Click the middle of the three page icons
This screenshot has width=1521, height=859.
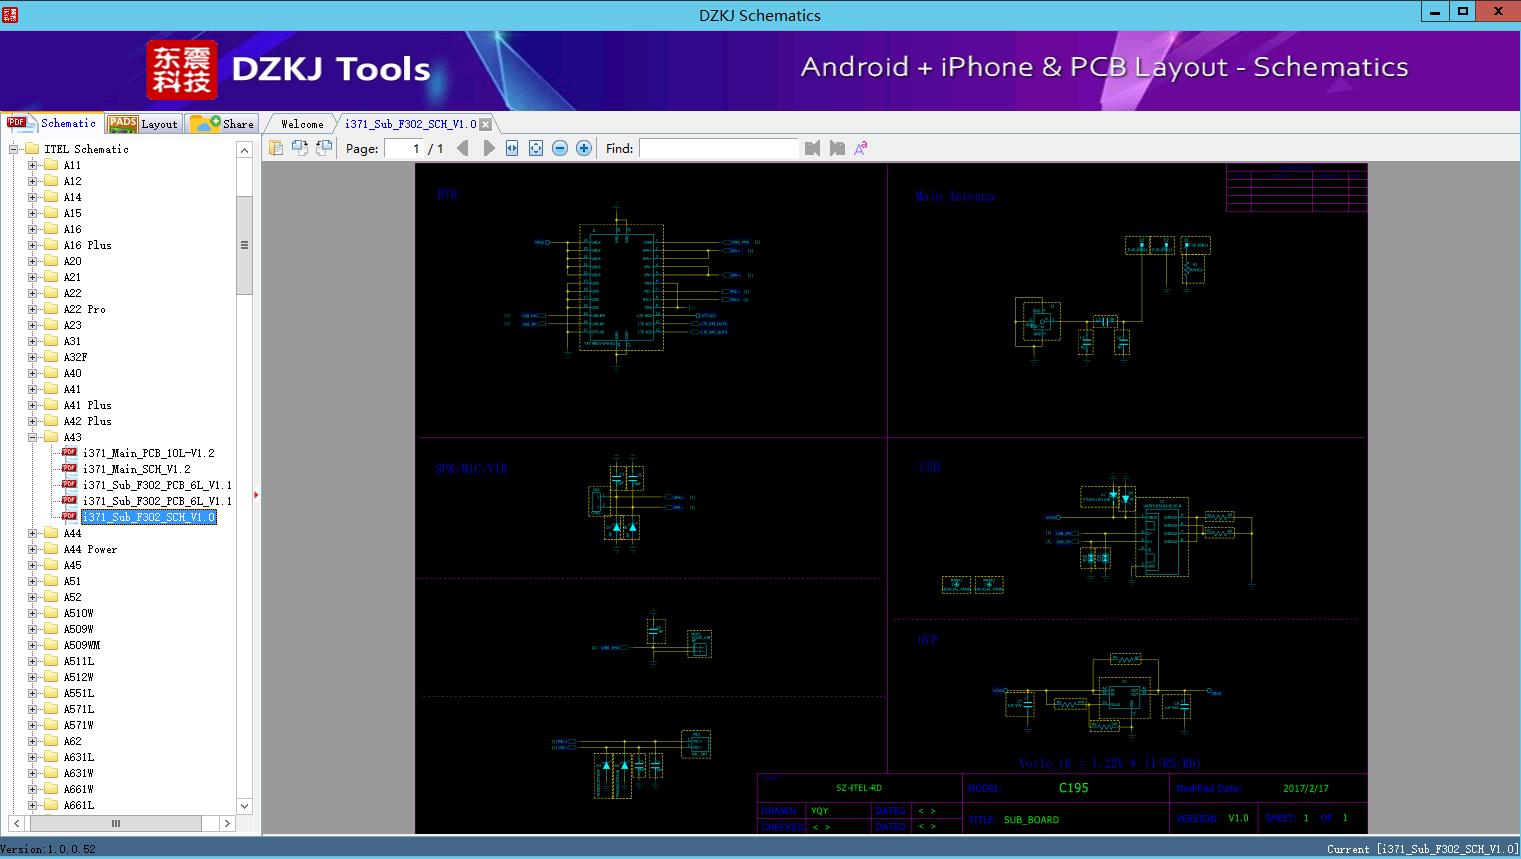point(300,148)
